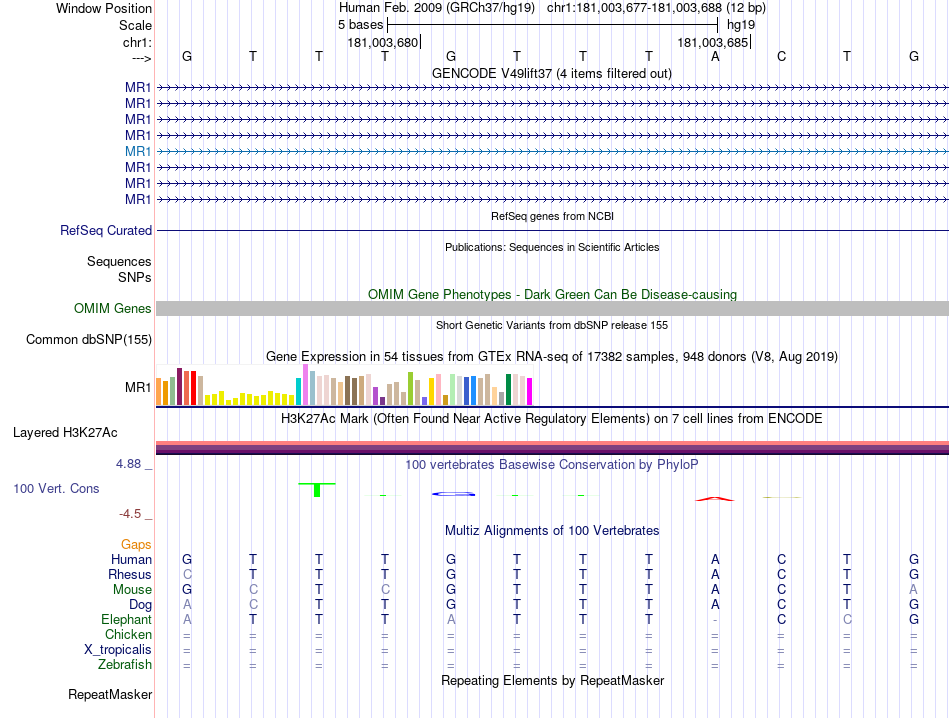Click the Dog species label
This screenshot has width=950, height=718.
click(140, 605)
